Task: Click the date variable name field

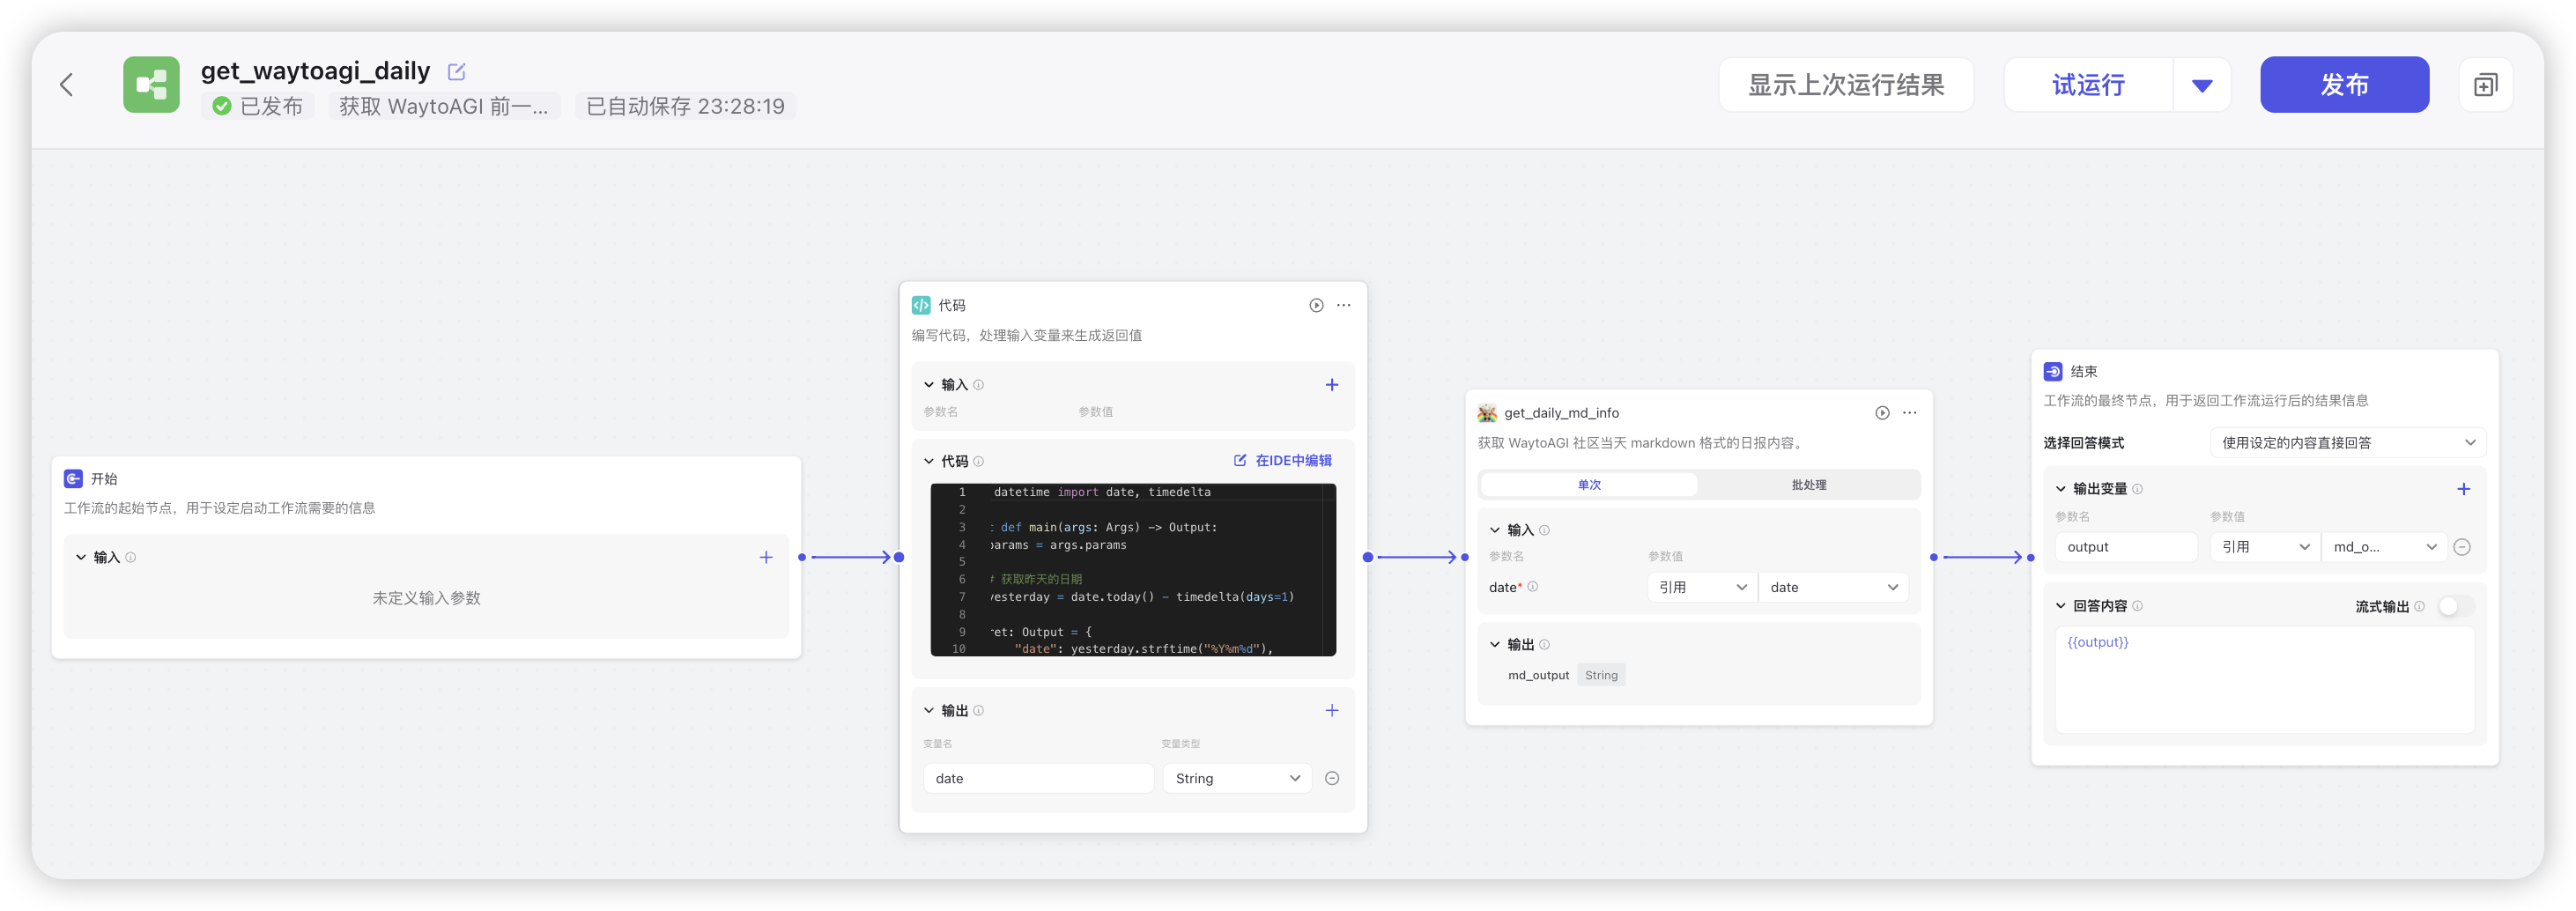Action: (1038, 779)
